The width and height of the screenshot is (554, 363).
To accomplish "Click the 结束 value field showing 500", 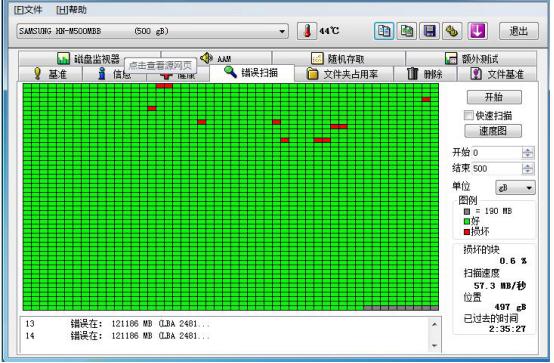I will point(497,169).
